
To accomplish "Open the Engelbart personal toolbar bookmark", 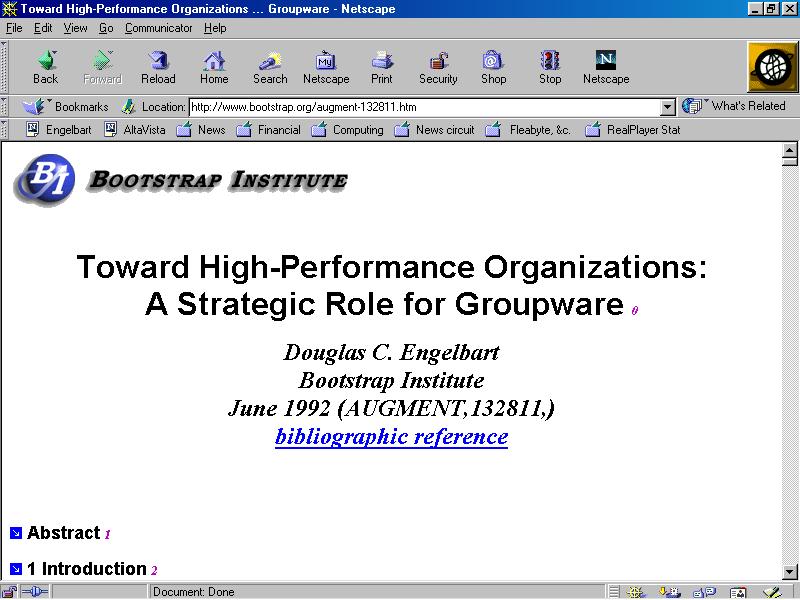I will (x=59, y=130).
